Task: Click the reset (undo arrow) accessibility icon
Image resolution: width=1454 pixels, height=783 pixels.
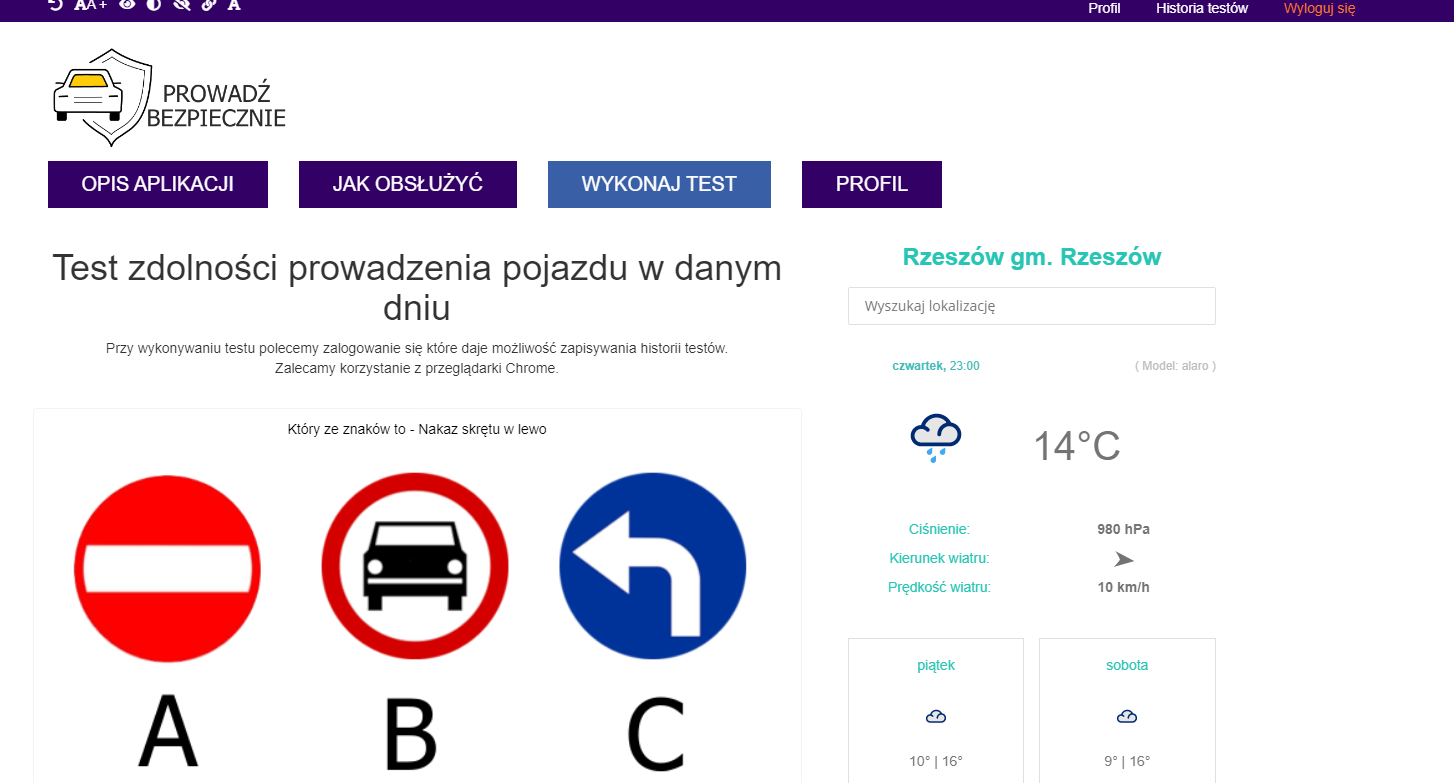Action: (56, 5)
